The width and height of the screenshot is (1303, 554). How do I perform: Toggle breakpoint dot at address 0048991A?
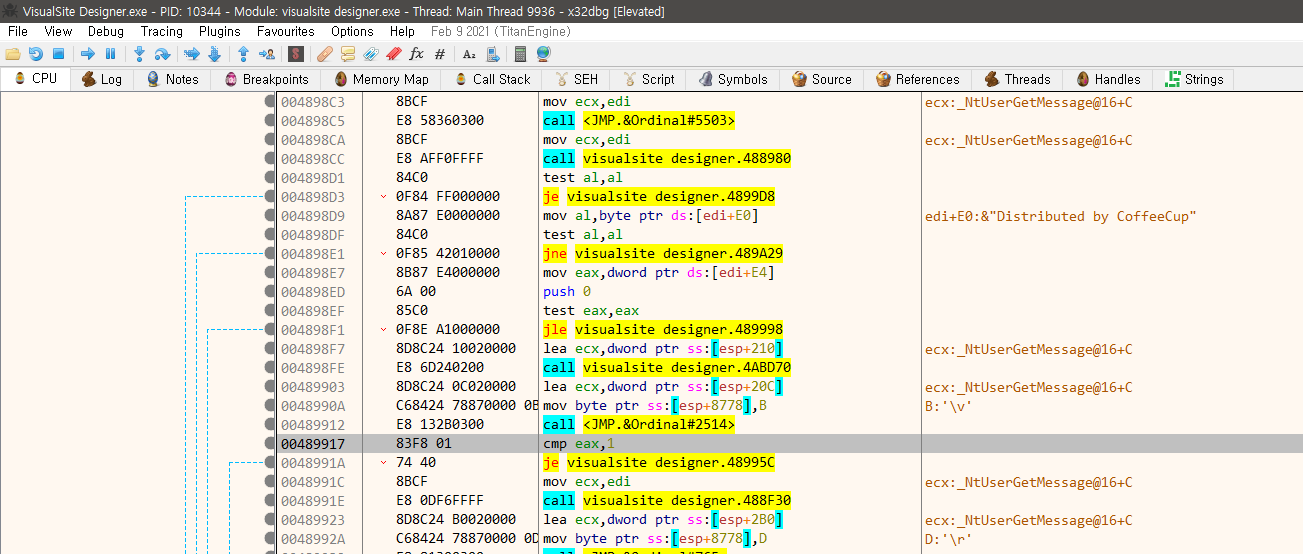(x=270, y=463)
